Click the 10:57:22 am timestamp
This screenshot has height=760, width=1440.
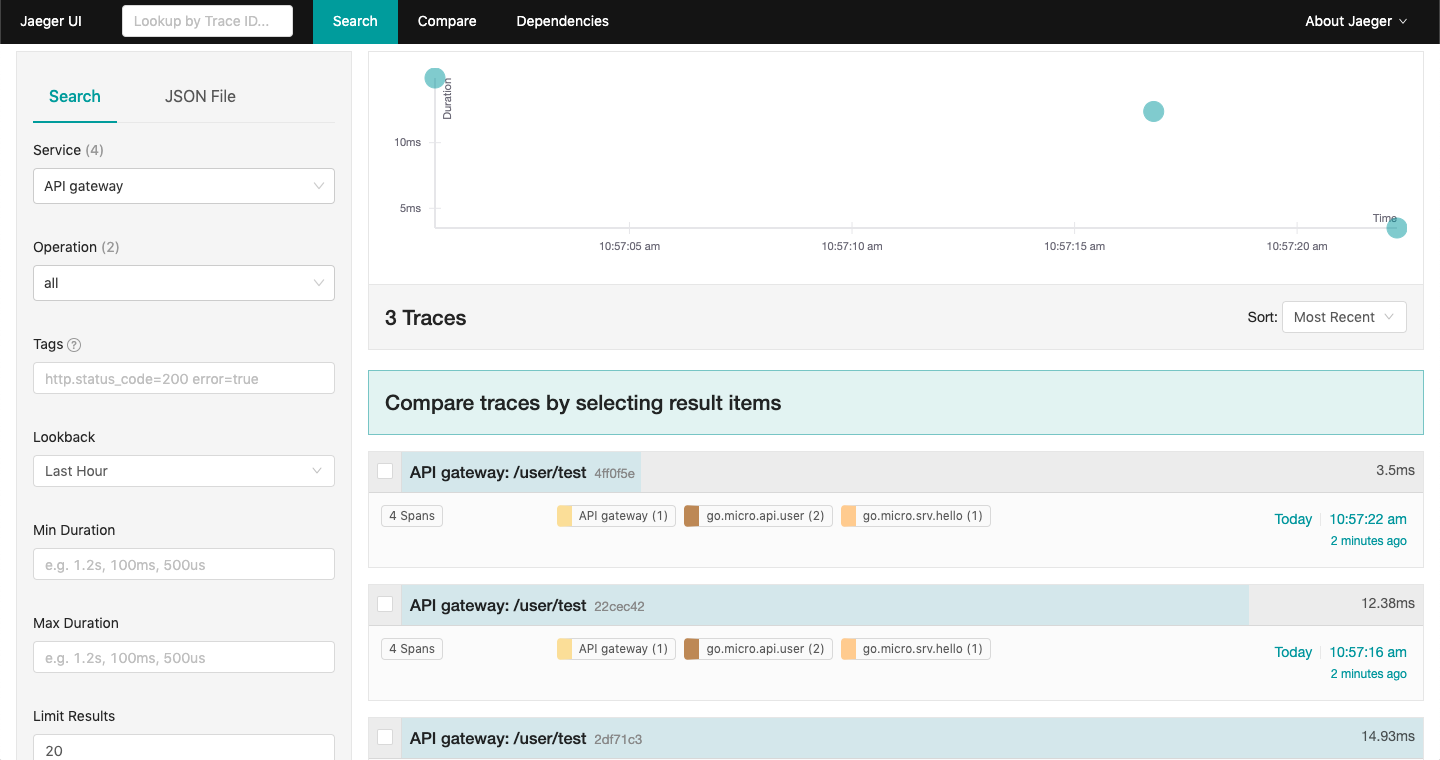pos(1368,519)
